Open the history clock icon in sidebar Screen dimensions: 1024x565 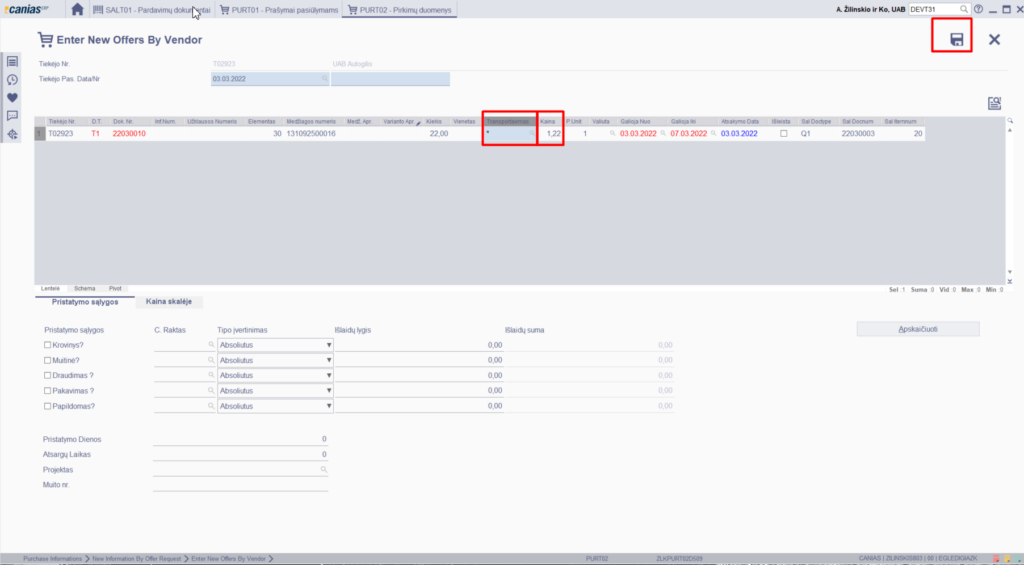pyautogui.click(x=12, y=80)
